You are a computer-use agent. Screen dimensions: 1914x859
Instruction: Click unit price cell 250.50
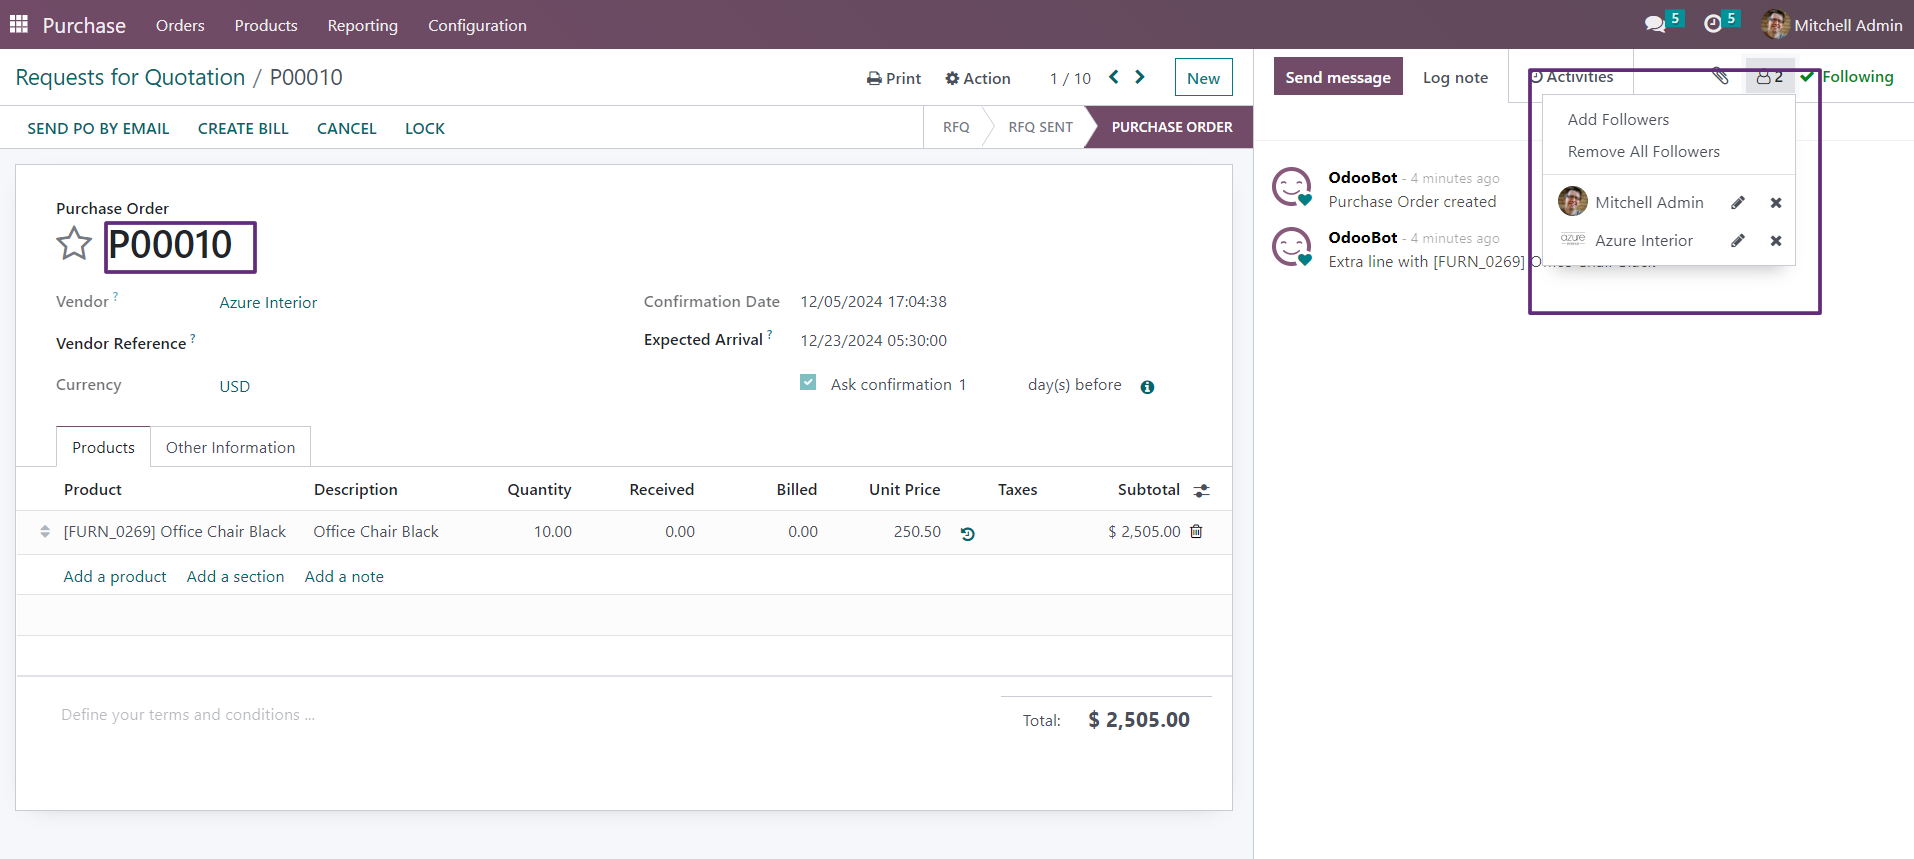point(917,532)
